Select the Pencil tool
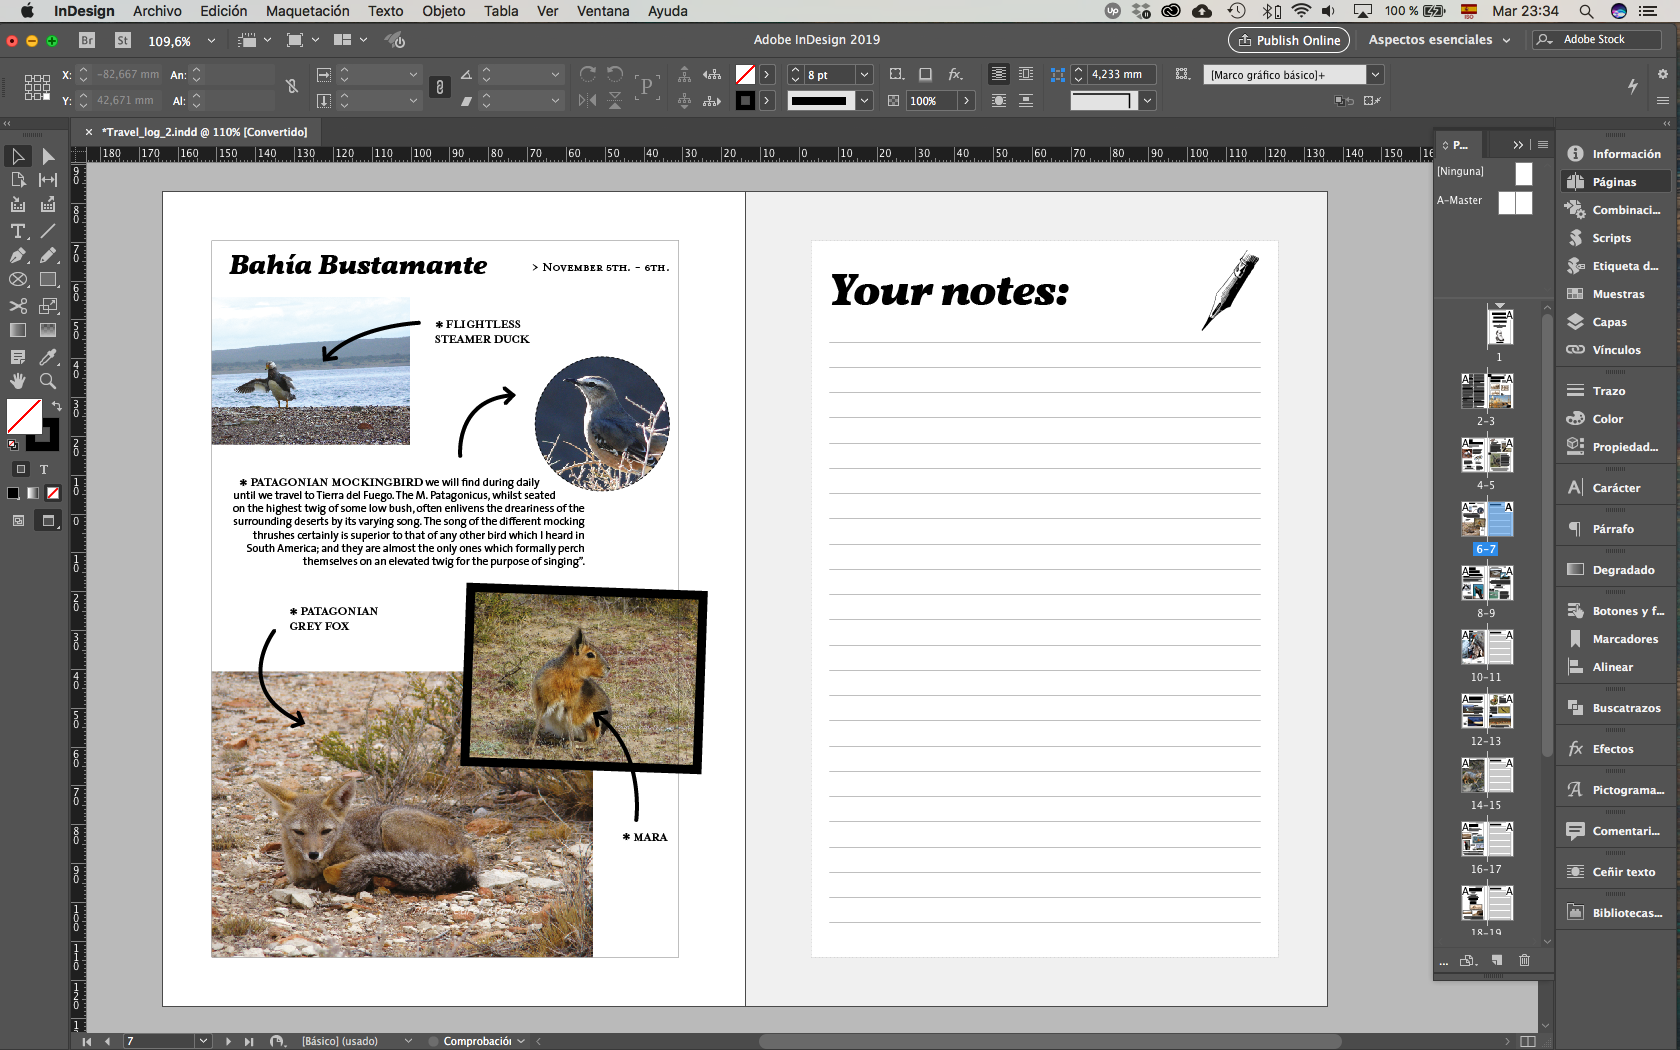 tap(48, 255)
